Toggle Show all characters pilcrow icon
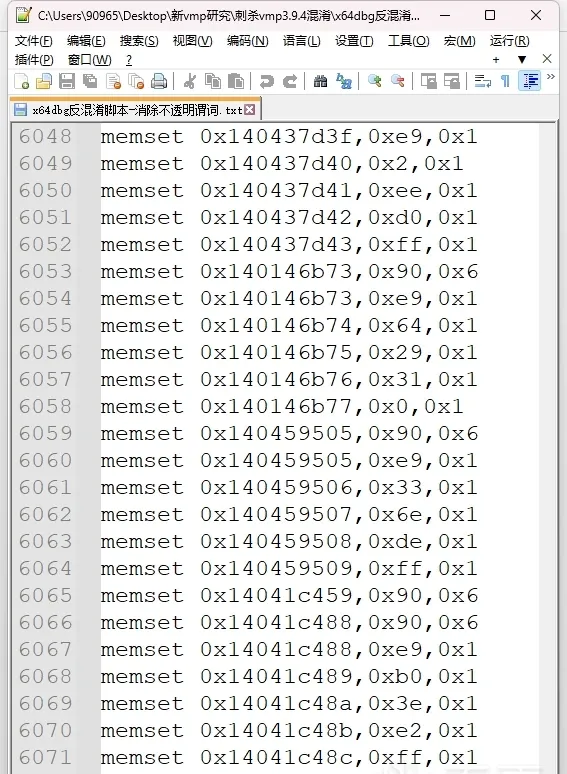 pyautogui.click(x=505, y=81)
